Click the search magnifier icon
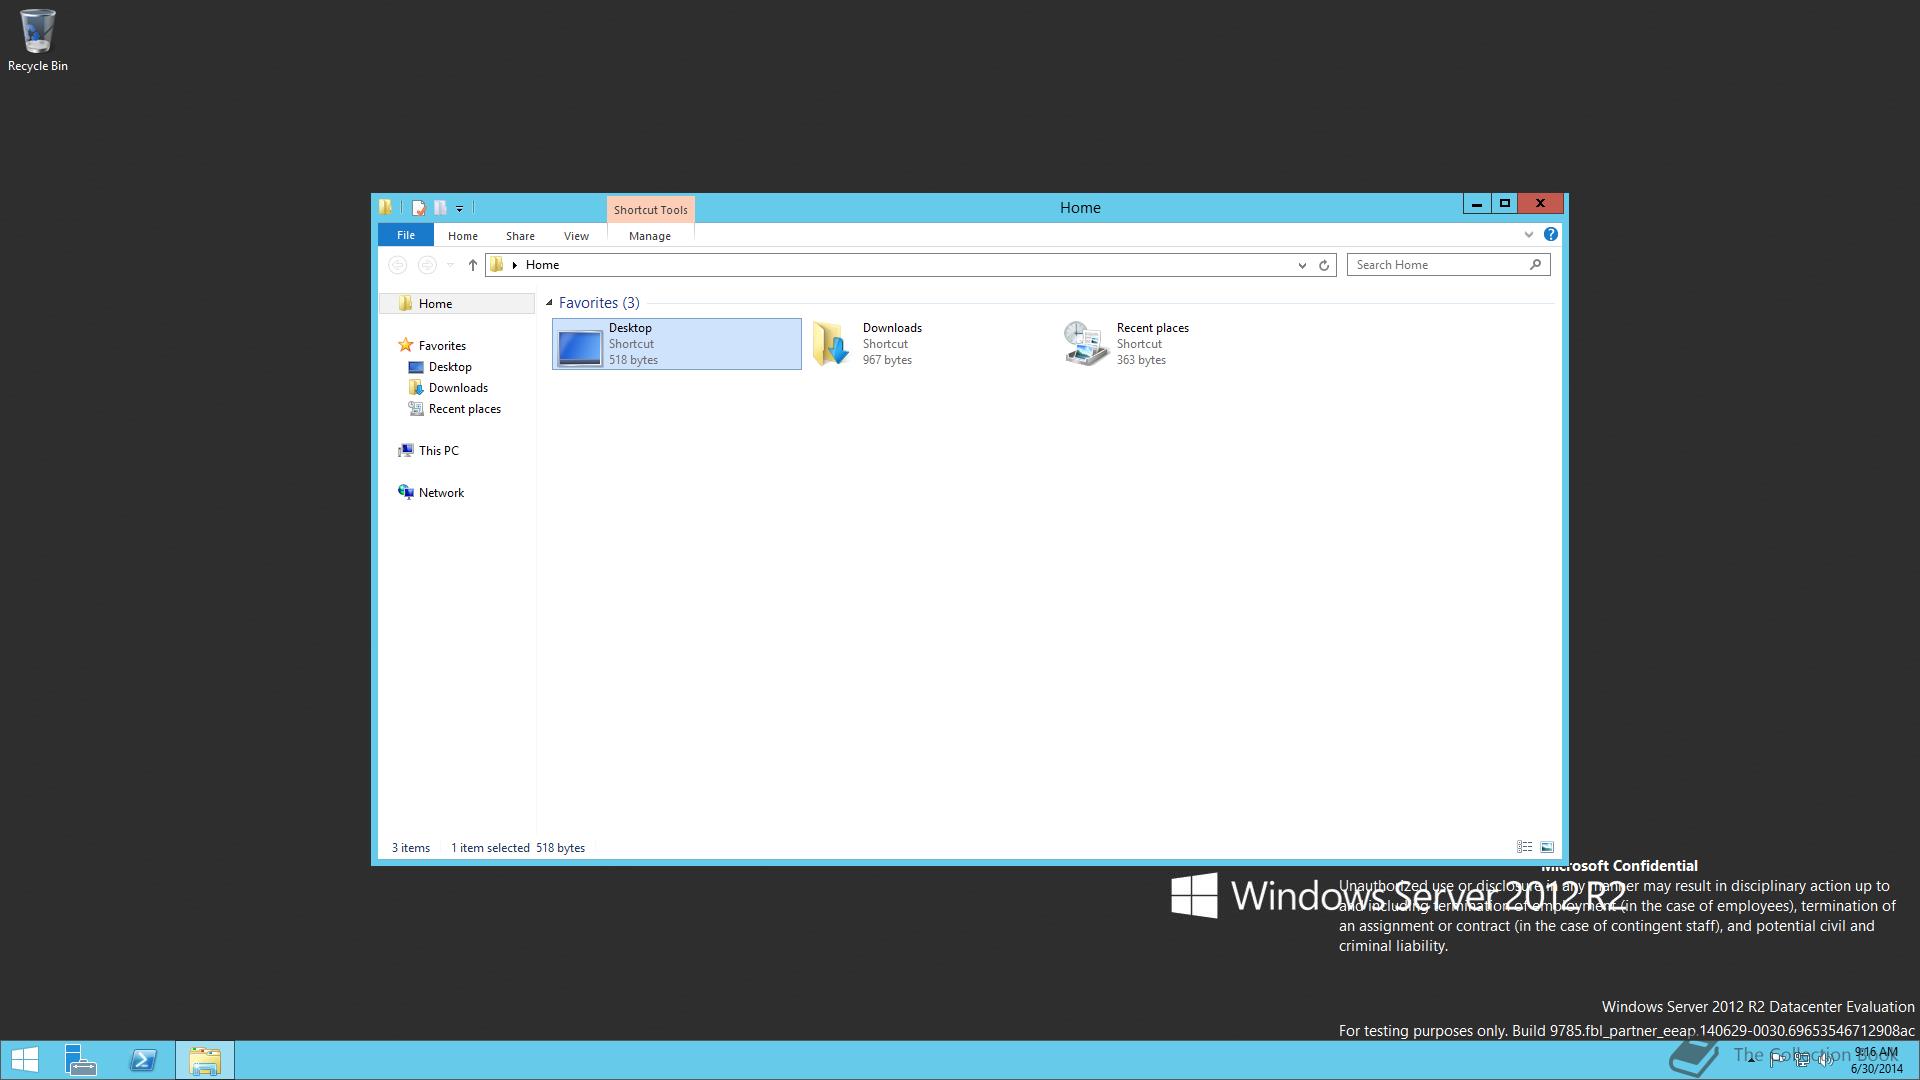 click(x=1536, y=264)
